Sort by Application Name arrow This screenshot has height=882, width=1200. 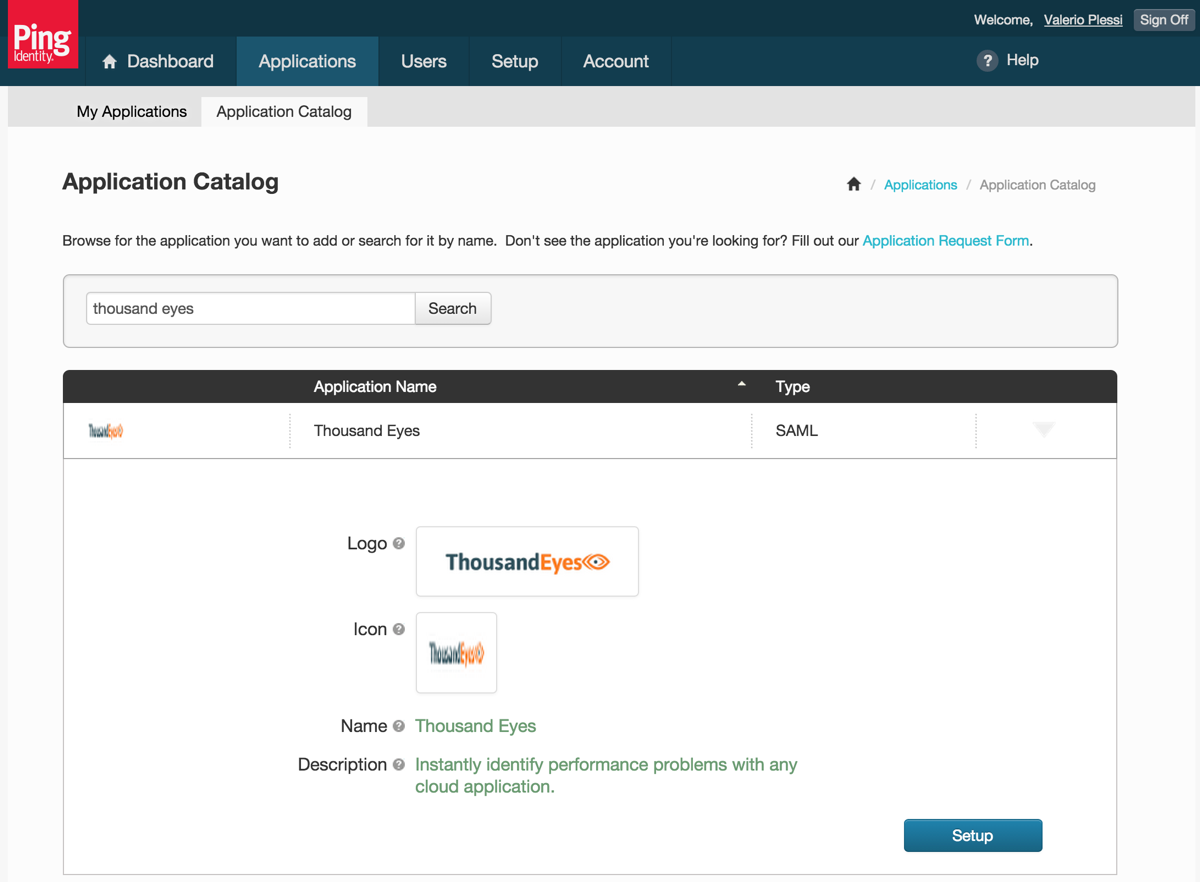(x=741, y=385)
